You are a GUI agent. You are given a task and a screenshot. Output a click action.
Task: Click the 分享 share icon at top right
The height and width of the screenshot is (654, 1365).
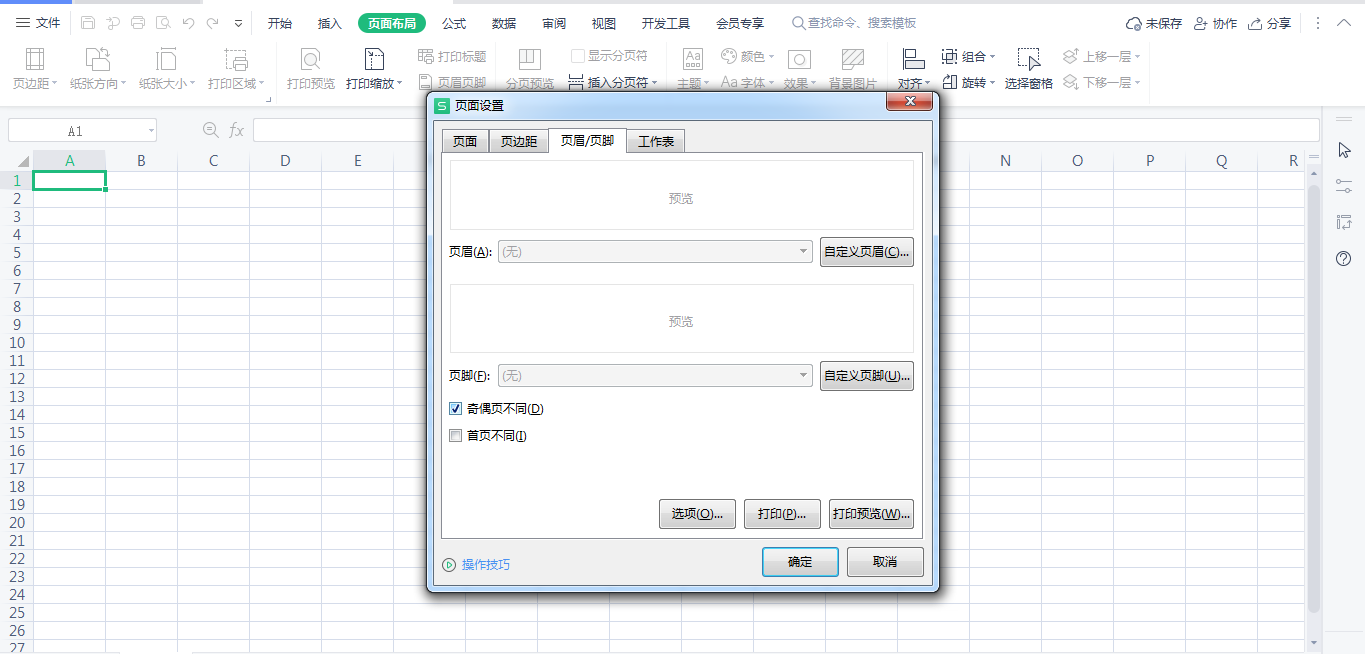[x=1256, y=23]
